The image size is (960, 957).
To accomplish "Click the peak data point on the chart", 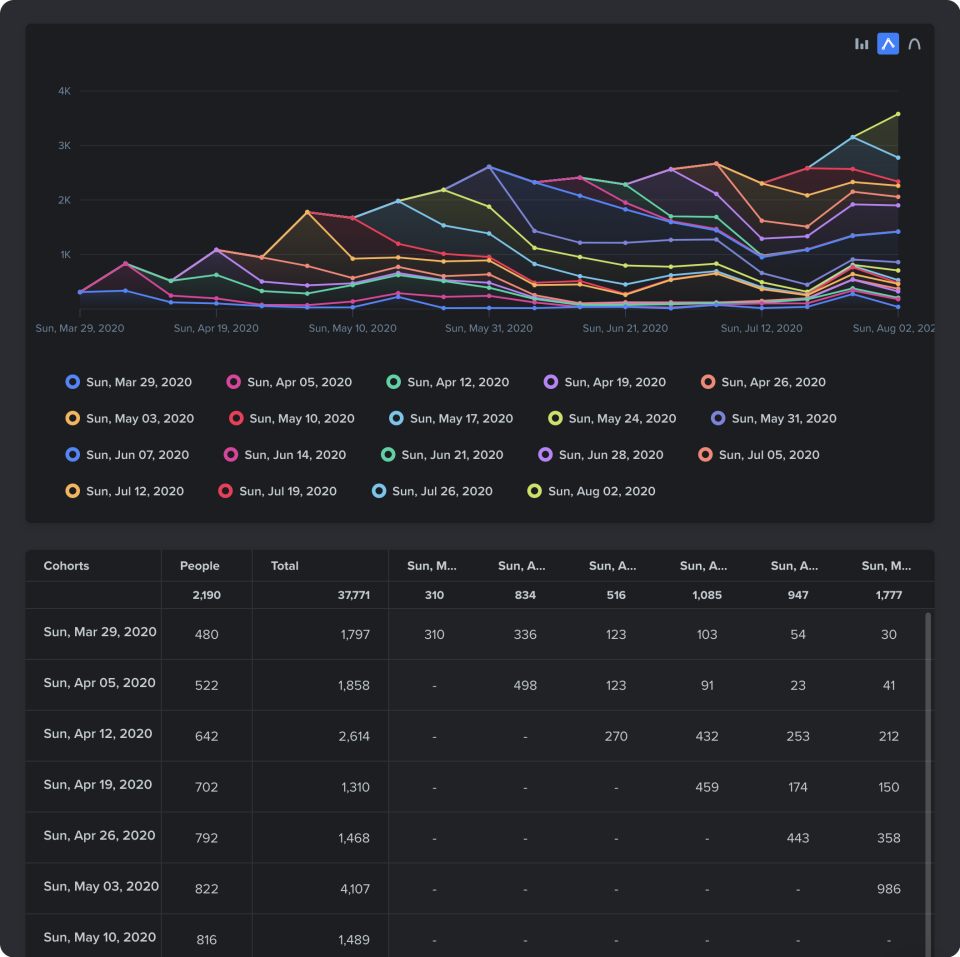I will [x=900, y=114].
